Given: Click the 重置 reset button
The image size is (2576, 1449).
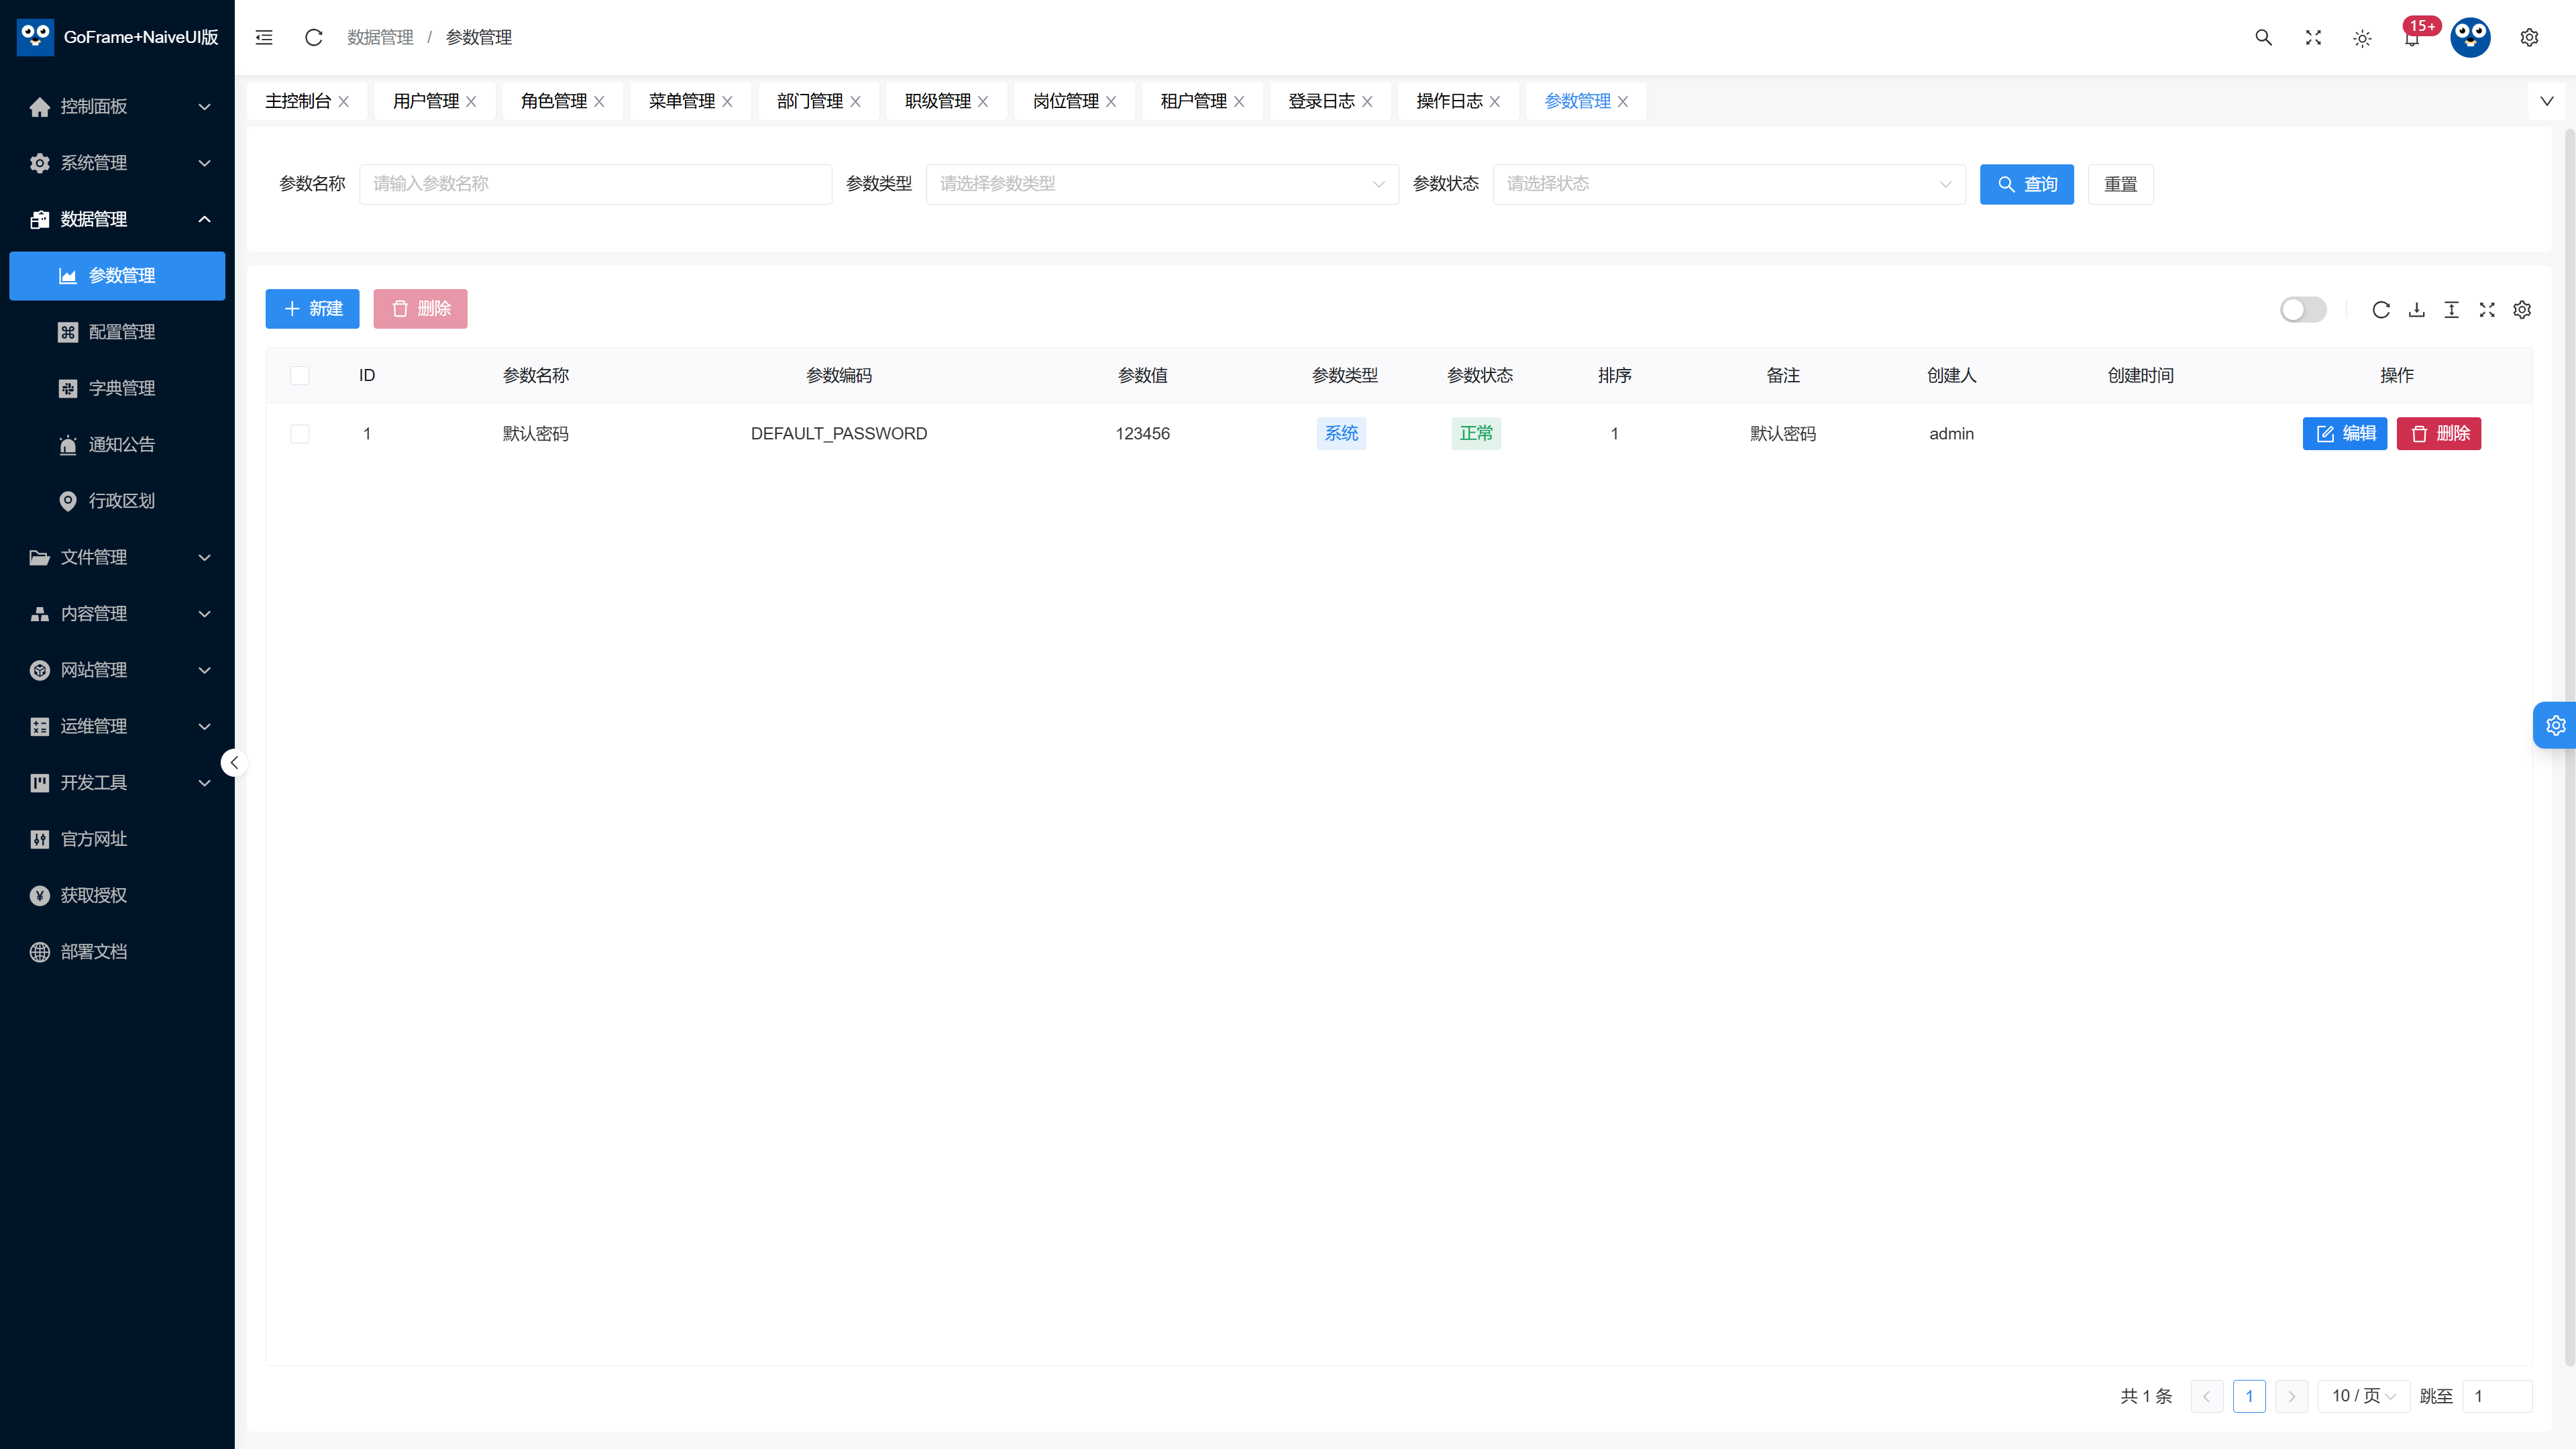Looking at the screenshot, I should click(x=2120, y=184).
